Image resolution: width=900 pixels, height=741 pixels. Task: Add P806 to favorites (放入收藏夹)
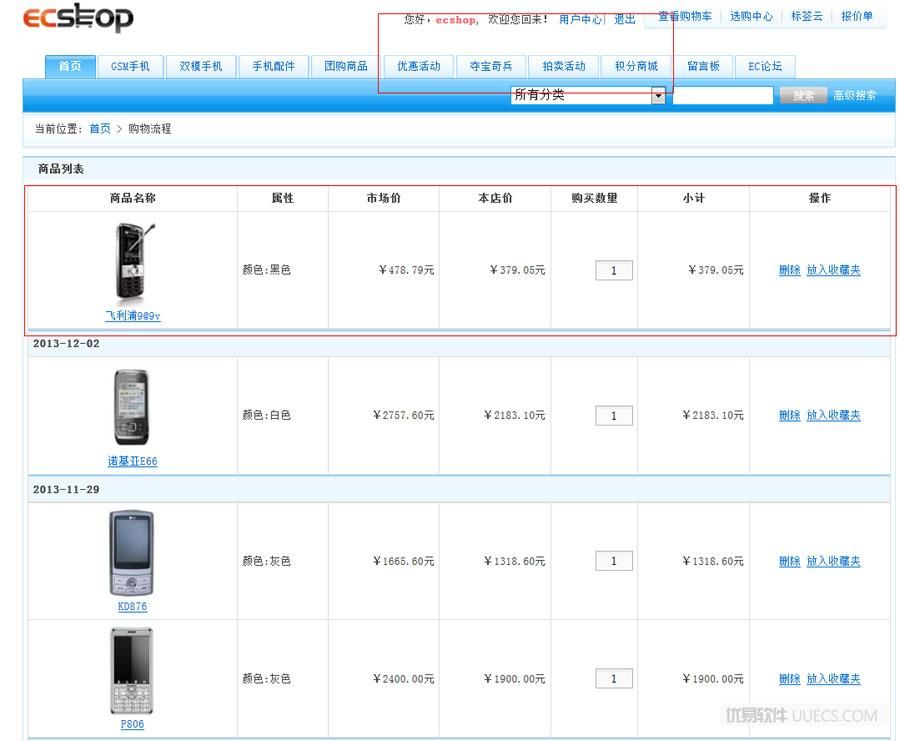pyautogui.click(x=833, y=678)
